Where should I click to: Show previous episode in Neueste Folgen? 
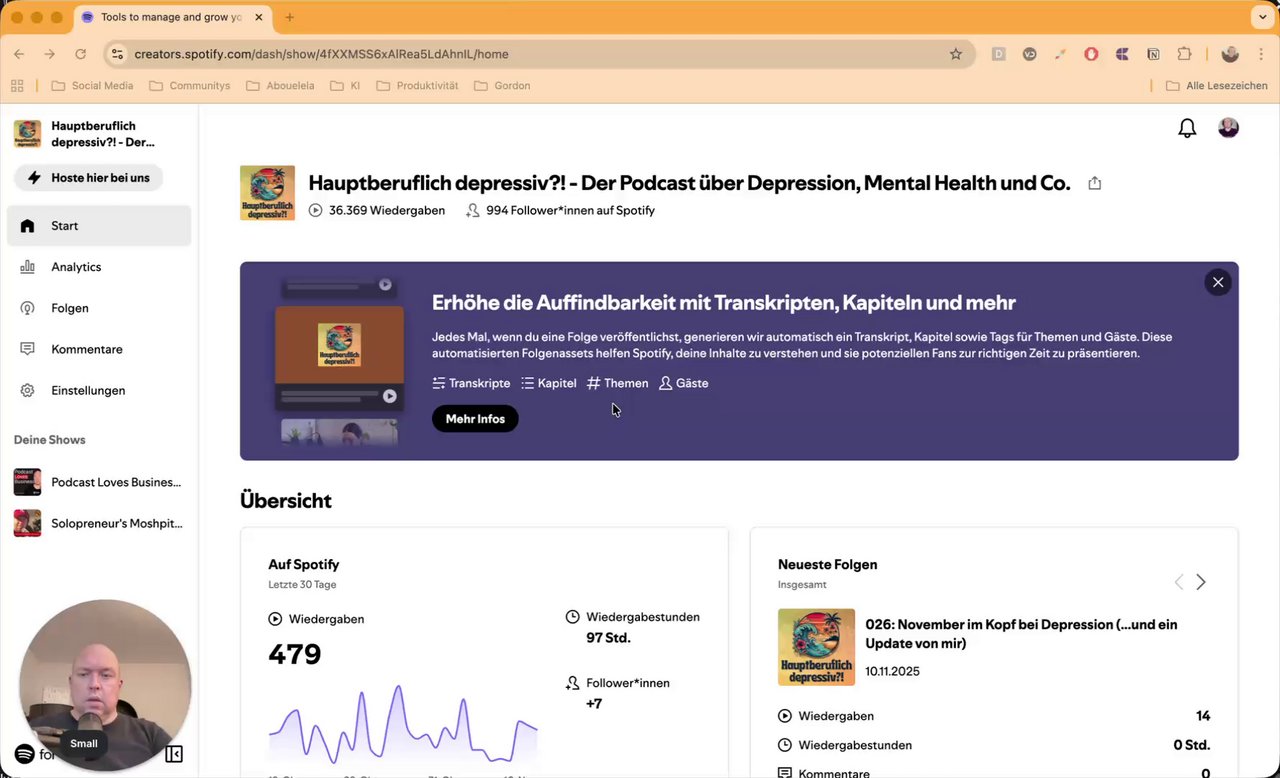(1178, 582)
